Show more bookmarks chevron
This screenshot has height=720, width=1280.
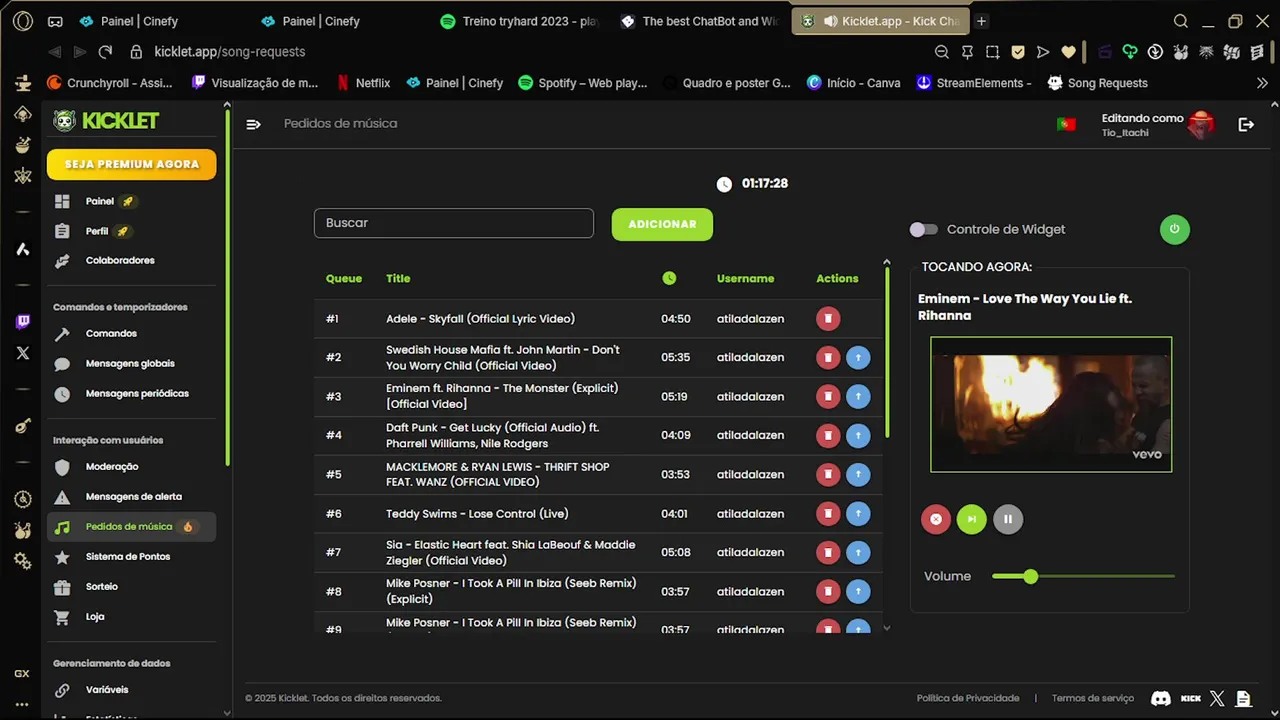pos(1262,83)
